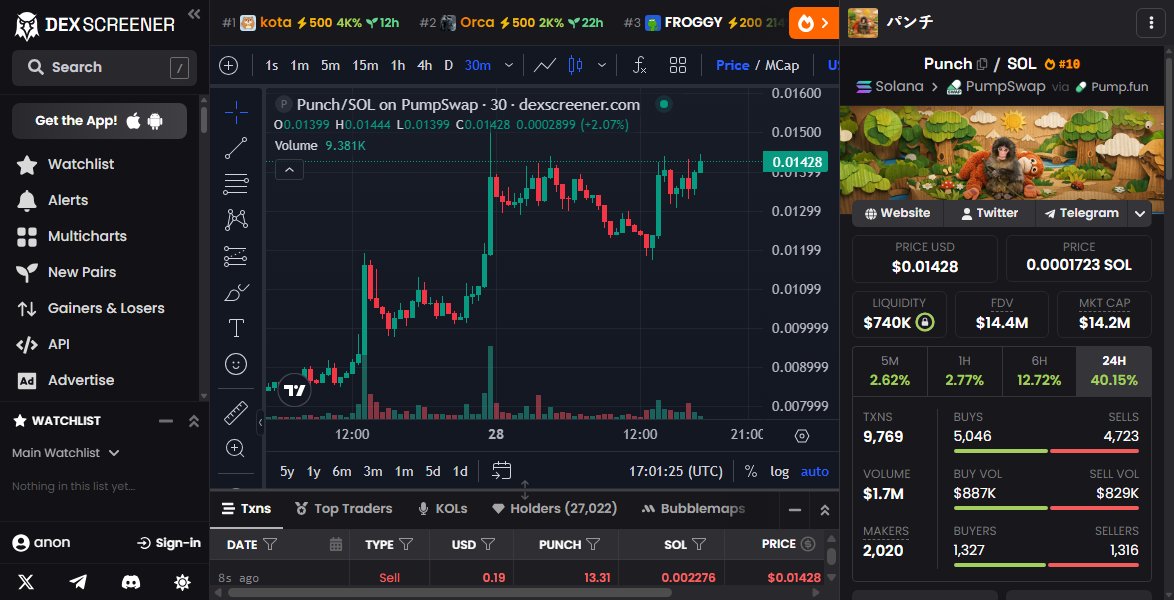
Task: Open the Top Traders tab
Action: (x=344, y=509)
